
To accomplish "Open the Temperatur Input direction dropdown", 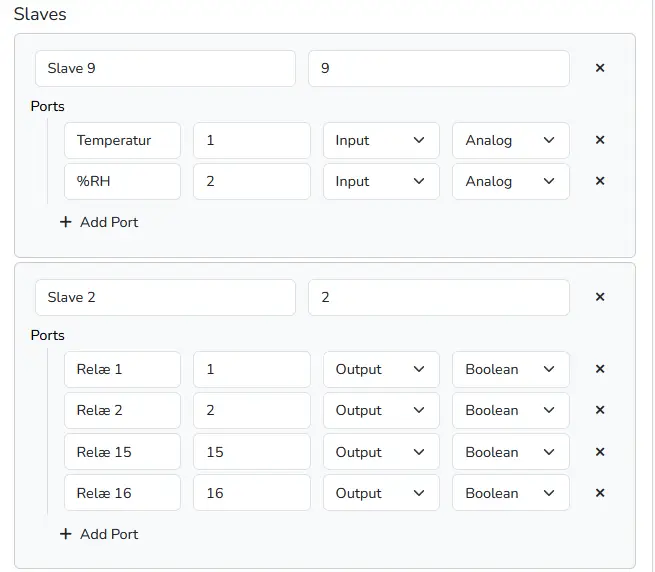I will [x=381, y=140].
